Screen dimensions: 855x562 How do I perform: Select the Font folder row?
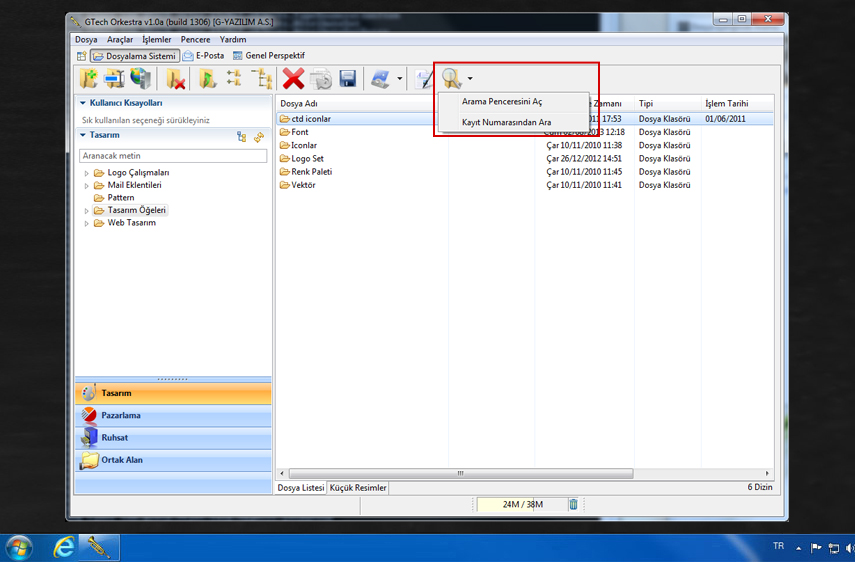pyautogui.click(x=525, y=132)
